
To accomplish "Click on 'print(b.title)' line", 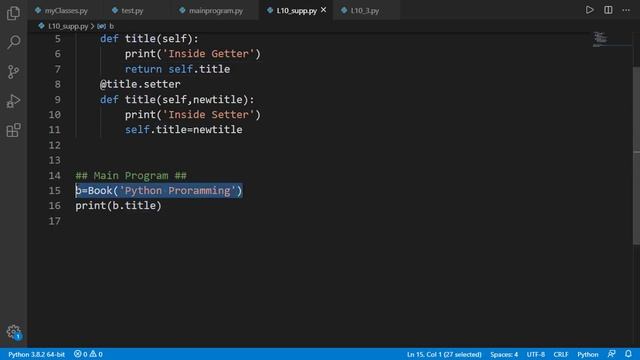I will [118, 205].
